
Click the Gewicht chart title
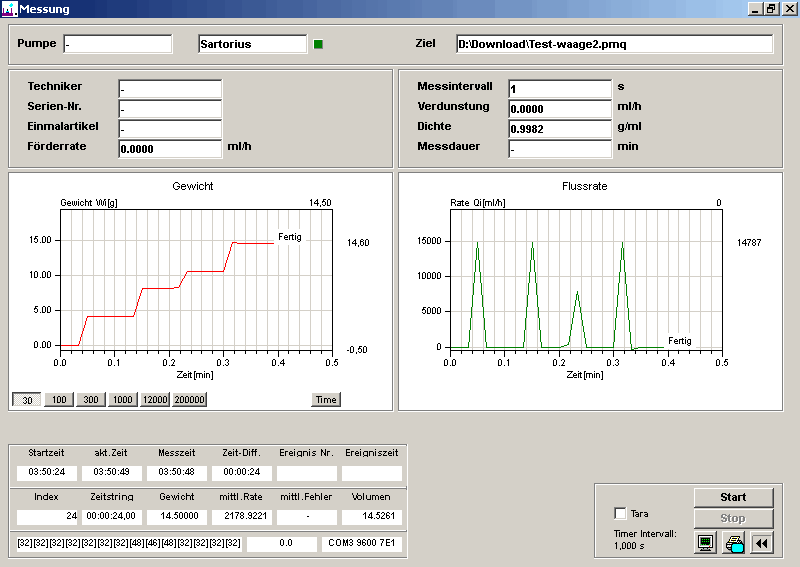[x=192, y=186]
